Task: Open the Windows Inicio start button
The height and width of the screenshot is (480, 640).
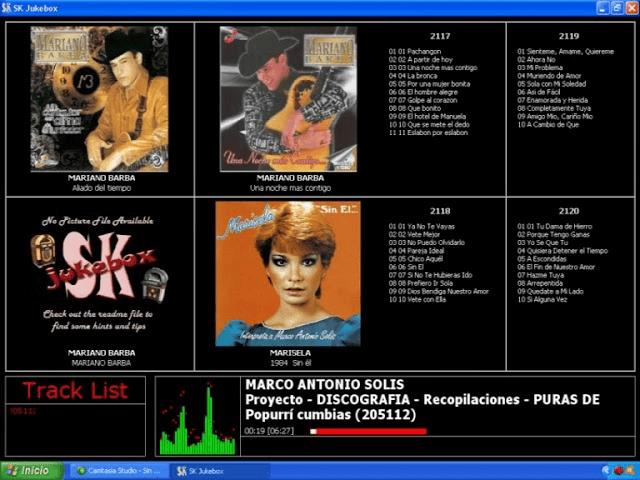Action: tap(32, 471)
